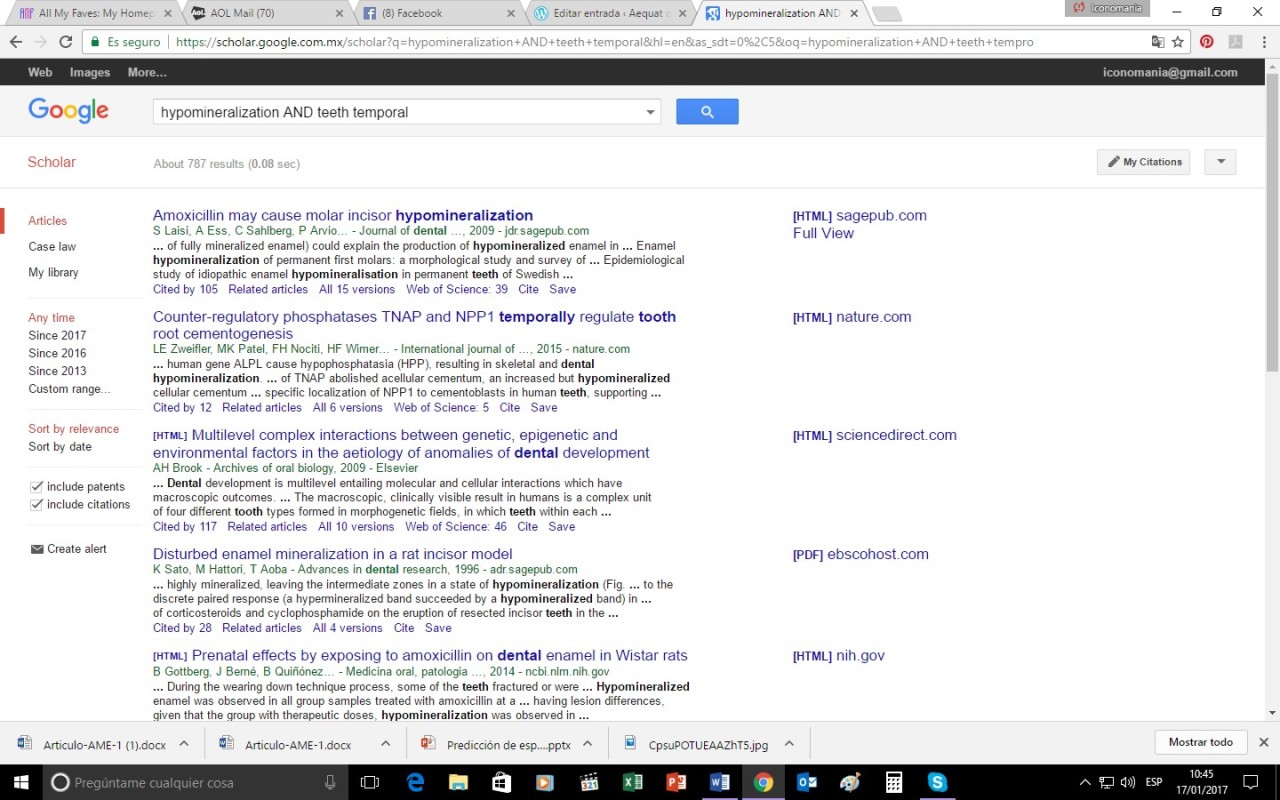Click the Scholar search input field
Image resolution: width=1280 pixels, height=800 pixels.
[398, 112]
